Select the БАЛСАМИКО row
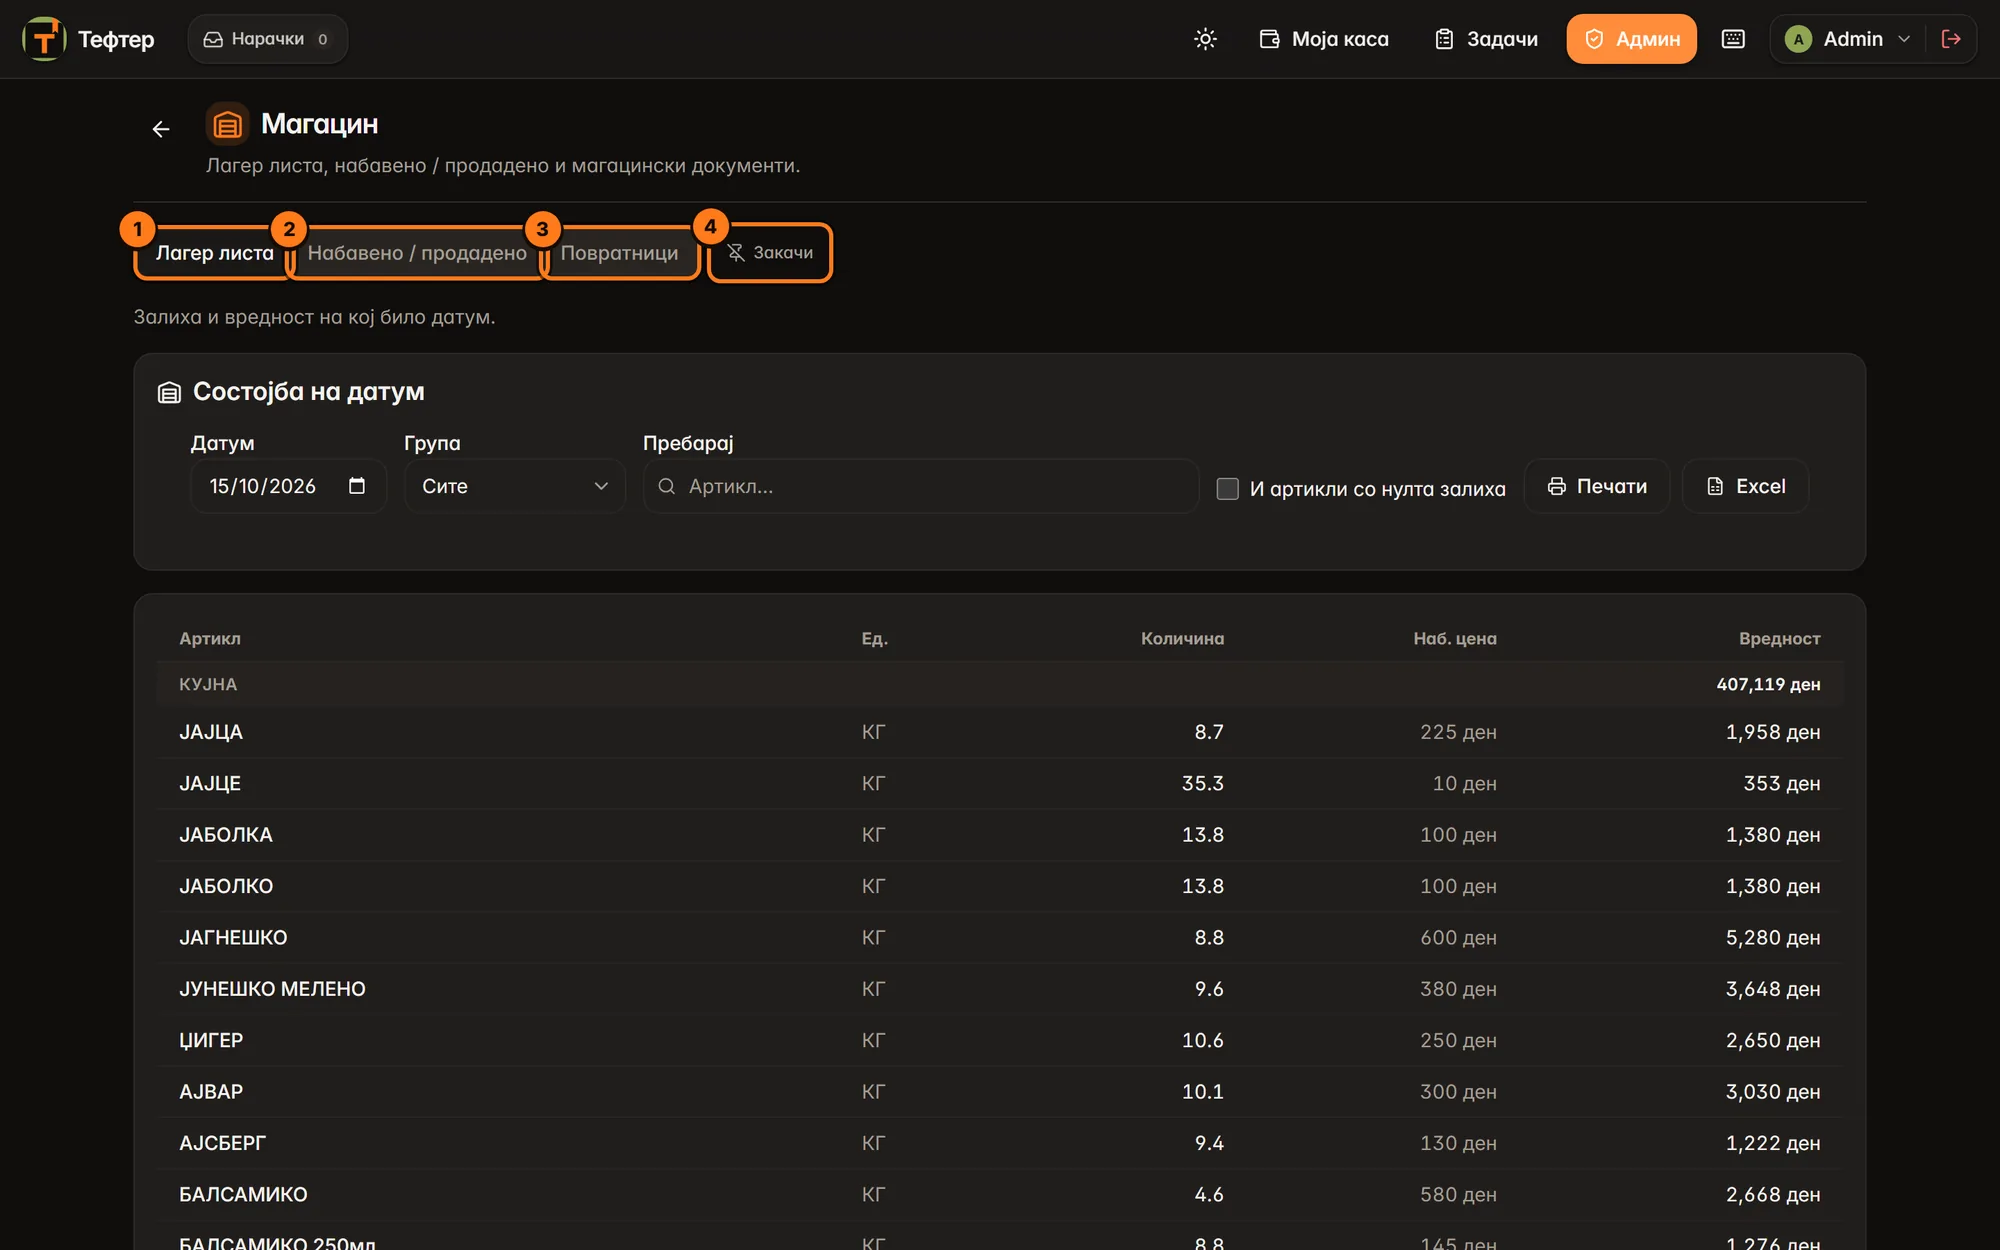The height and width of the screenshot is (1250, 2000). (x=1000, y=1195)
